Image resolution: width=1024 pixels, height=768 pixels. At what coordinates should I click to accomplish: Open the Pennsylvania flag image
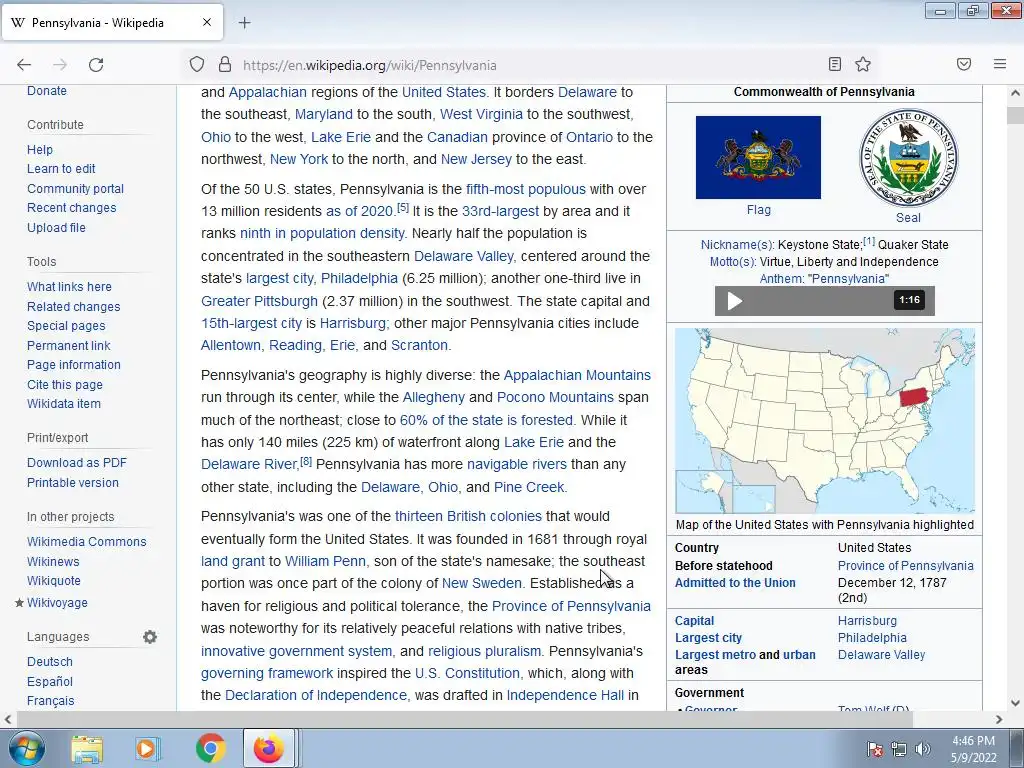coord(758,157)
